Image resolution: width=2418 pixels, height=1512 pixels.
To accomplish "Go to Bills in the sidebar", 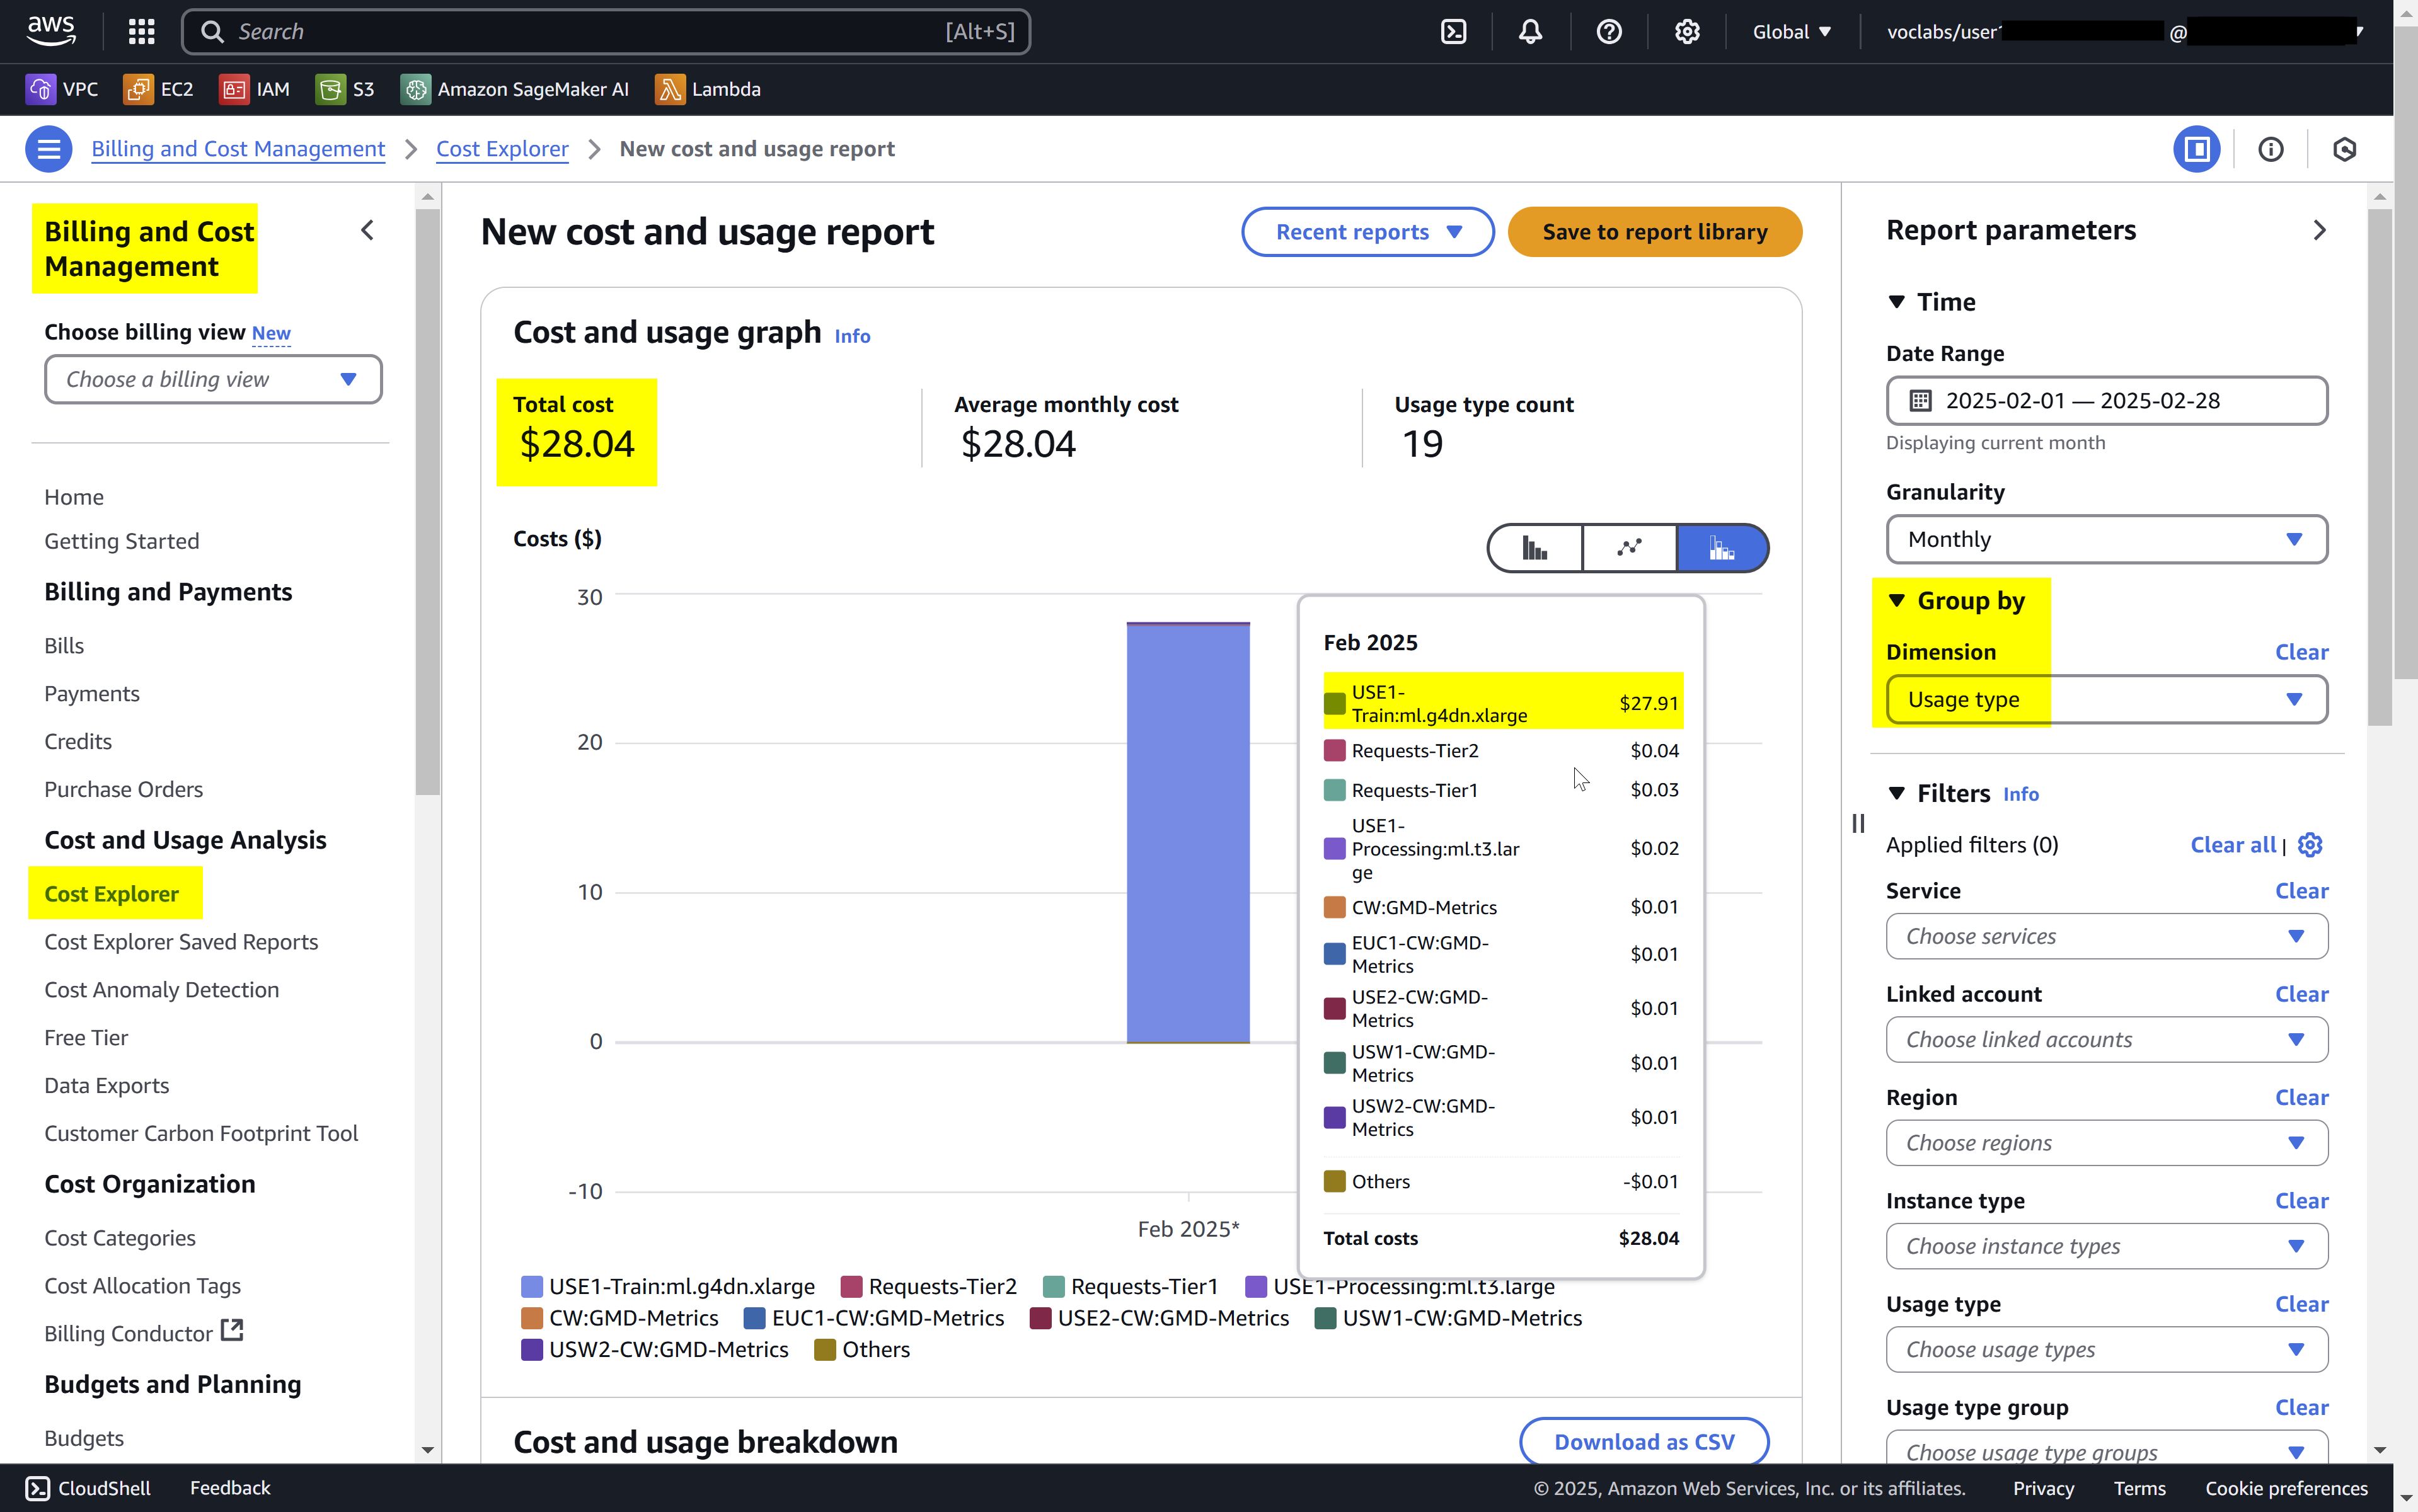I will [64, 646].
